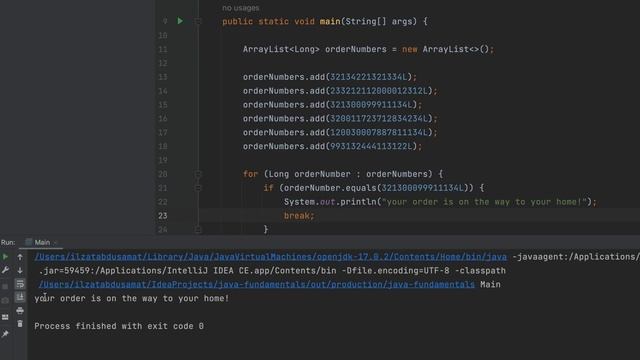The width and height of the screenshot is (640, 360).
Task: Click 'break;' on line 23
Action: point(299,216)
